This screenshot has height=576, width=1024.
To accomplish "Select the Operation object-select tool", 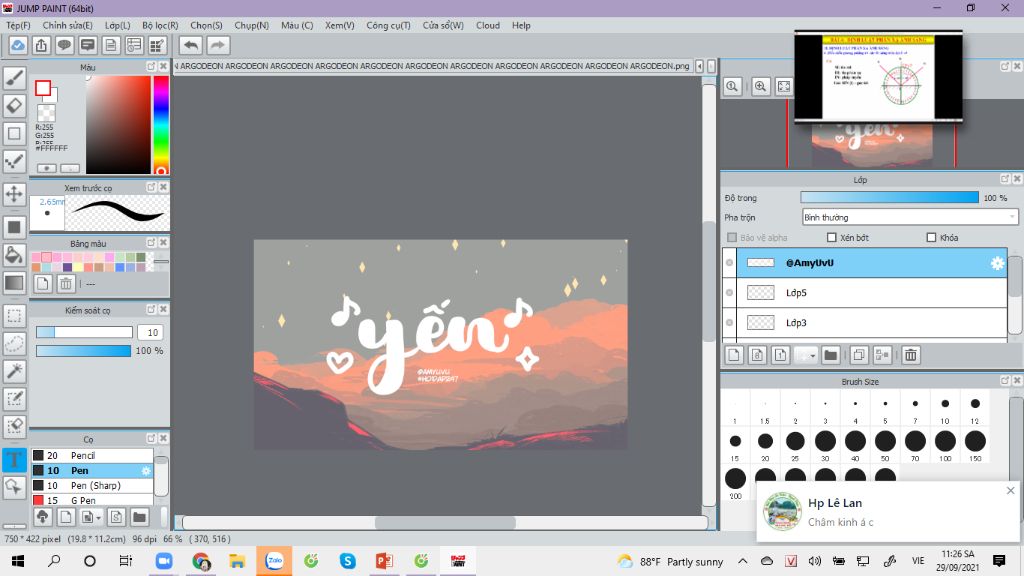I will (14, 487).
